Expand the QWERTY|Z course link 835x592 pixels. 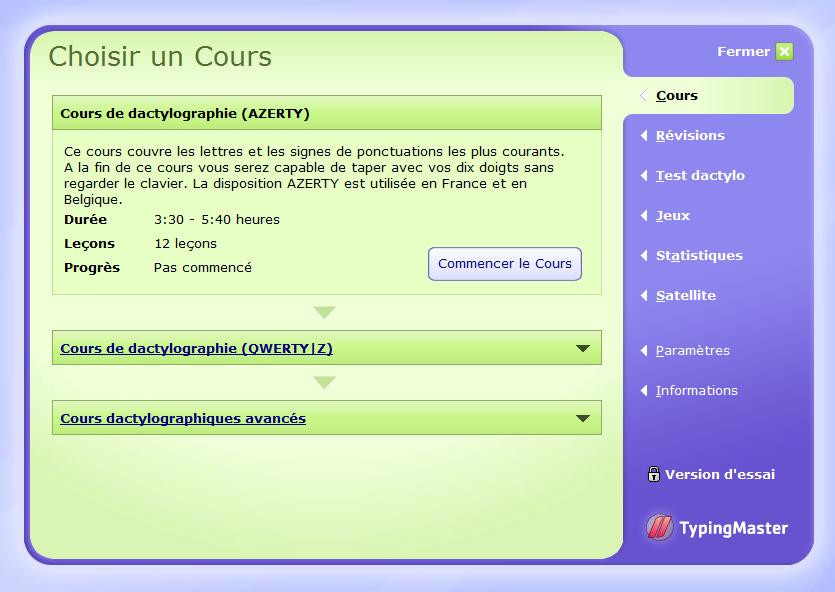(x=197, y=348)
